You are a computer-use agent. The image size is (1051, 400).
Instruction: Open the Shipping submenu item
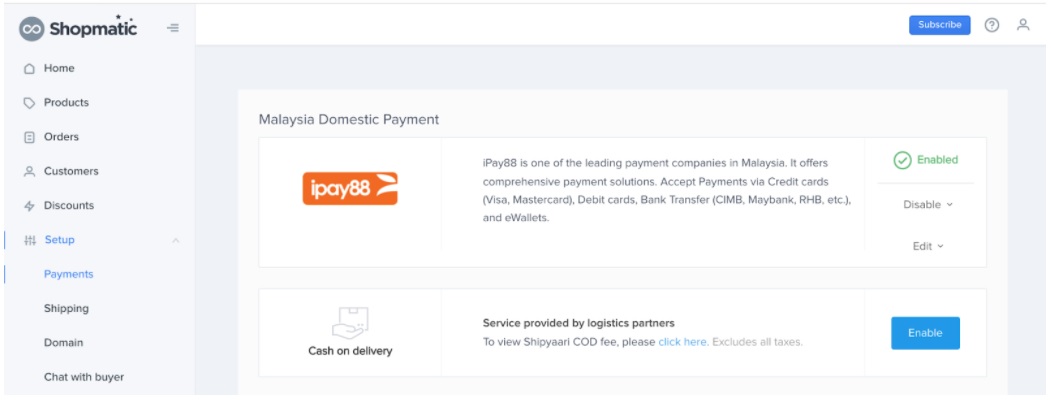[66, 308]
